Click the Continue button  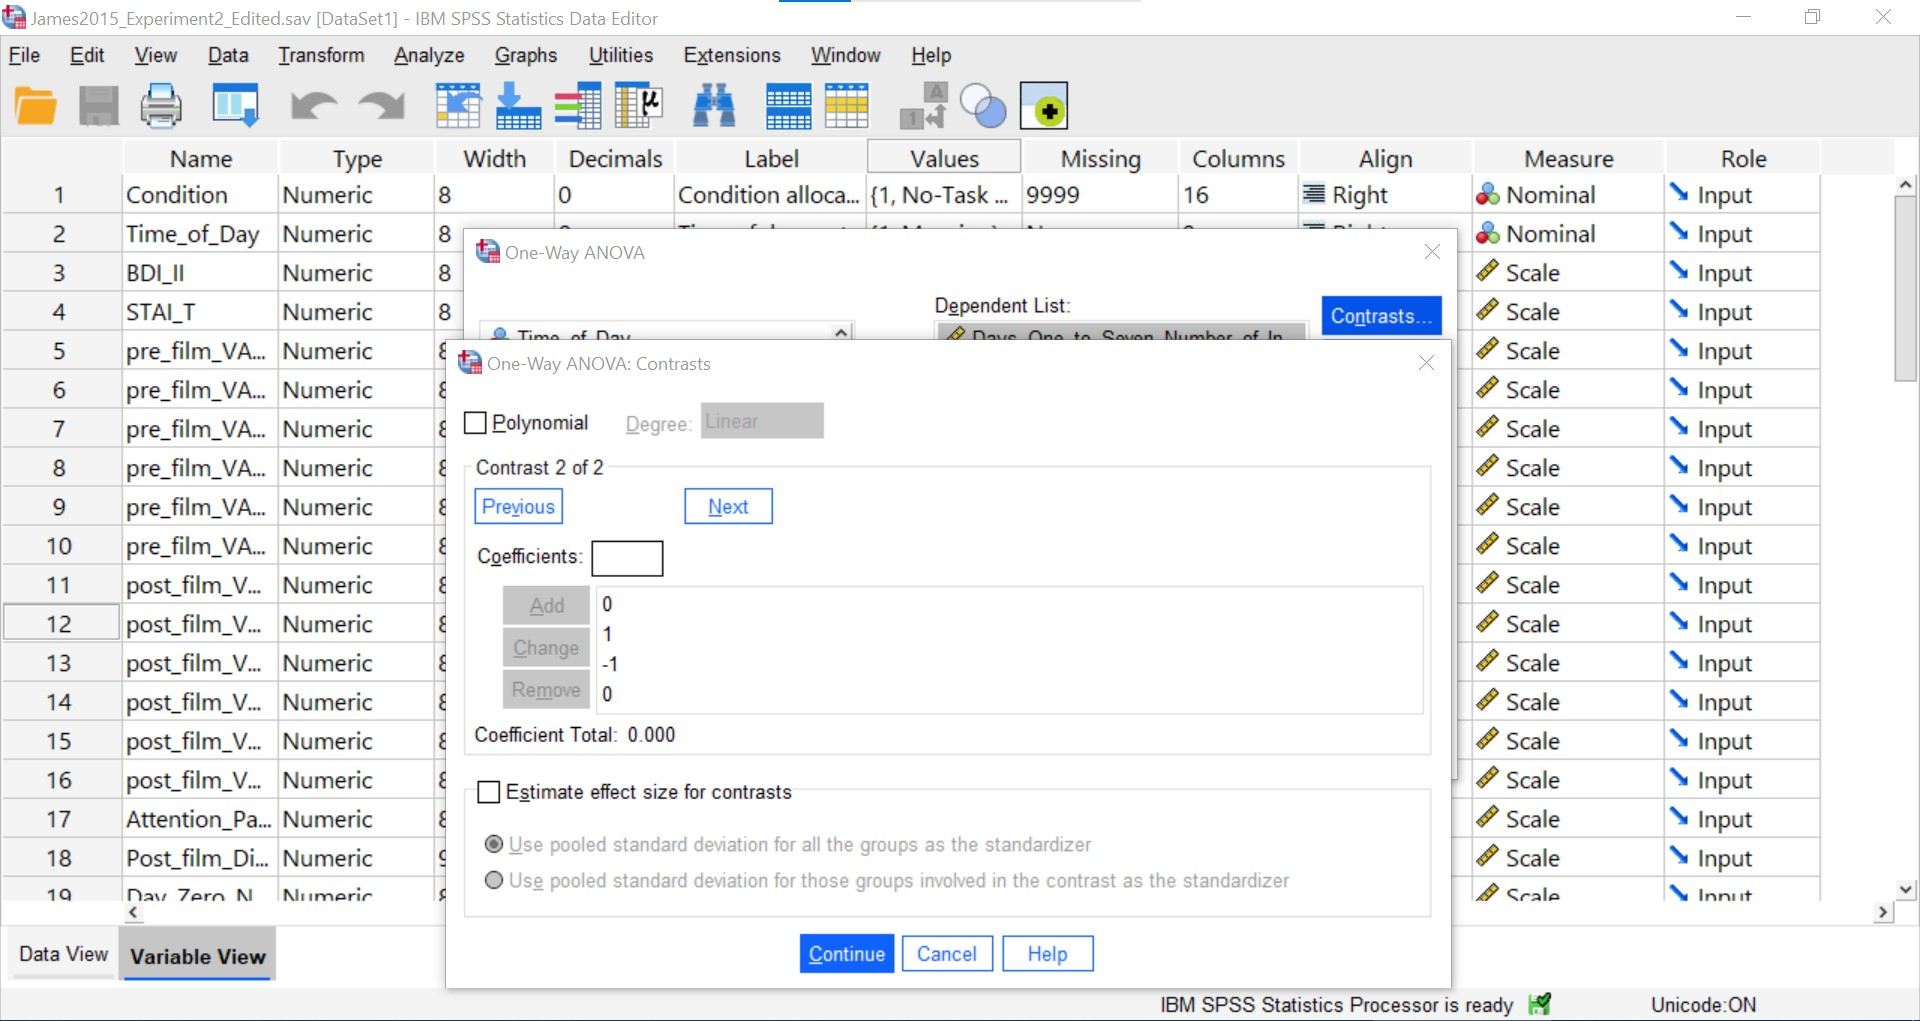pos(847,954)
